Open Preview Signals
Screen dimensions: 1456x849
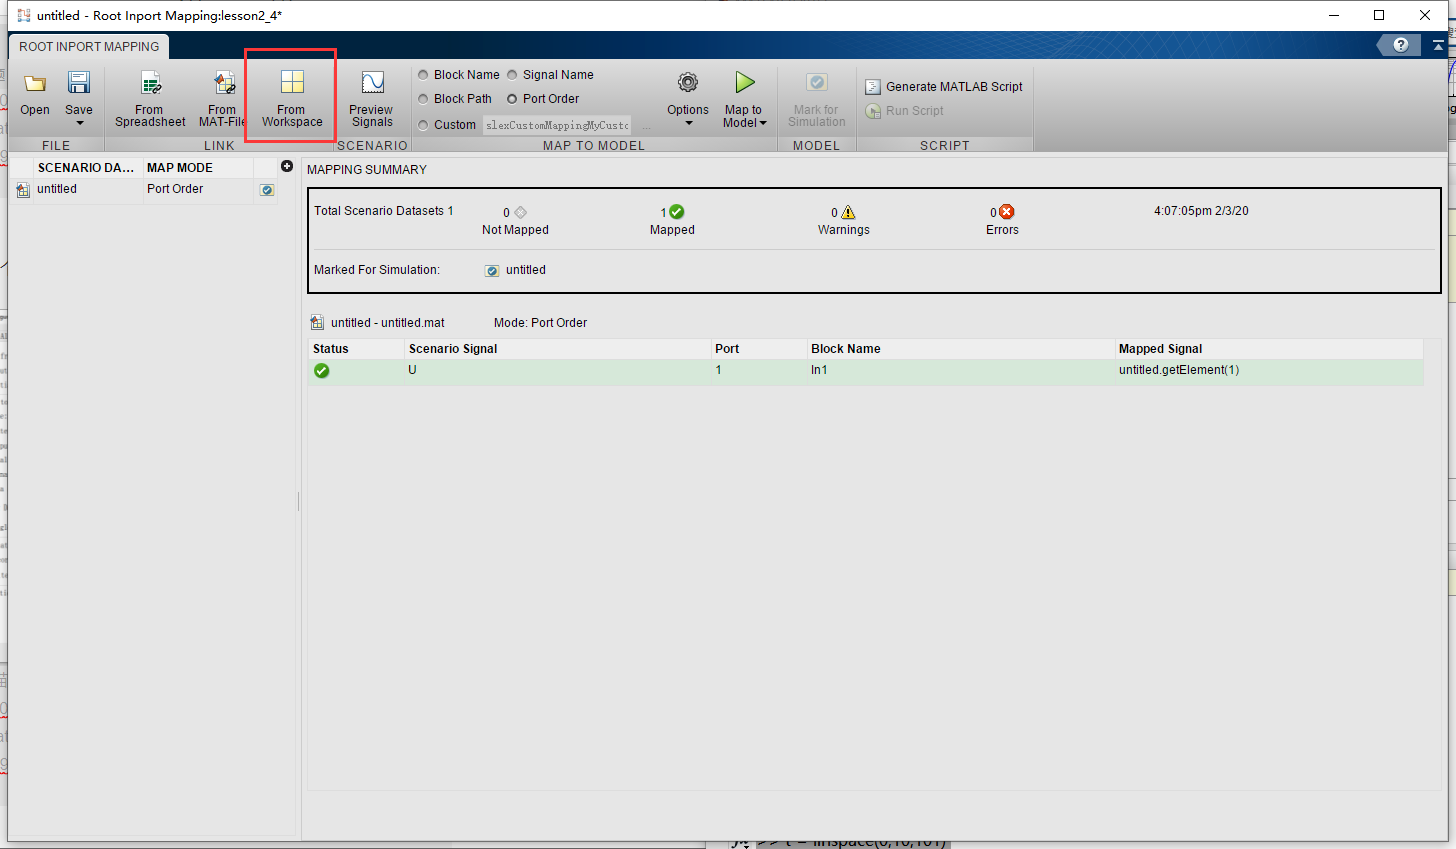[x=371, y=97]
